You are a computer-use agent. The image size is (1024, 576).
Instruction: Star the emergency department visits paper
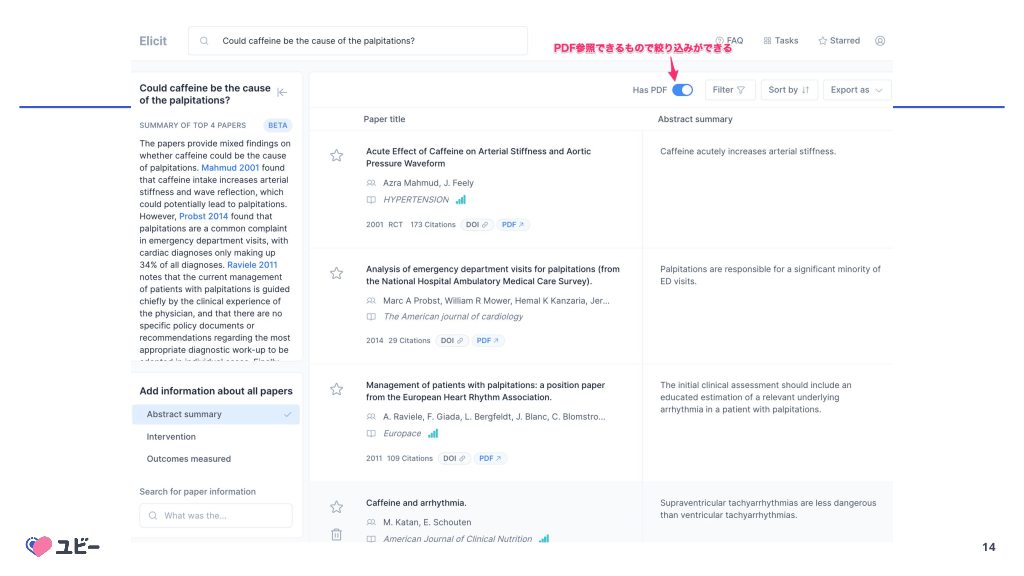[x=337, y=273]
